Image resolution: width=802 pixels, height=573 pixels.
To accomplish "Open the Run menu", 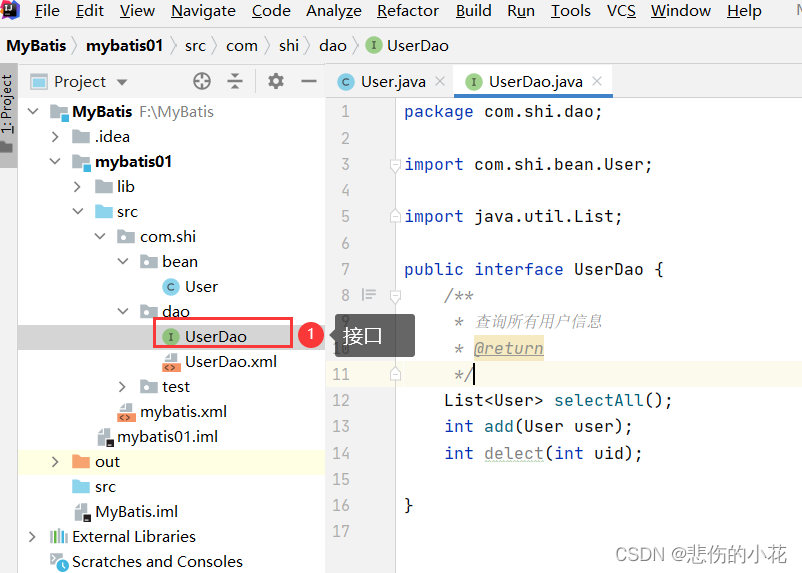I will [521, 11].
